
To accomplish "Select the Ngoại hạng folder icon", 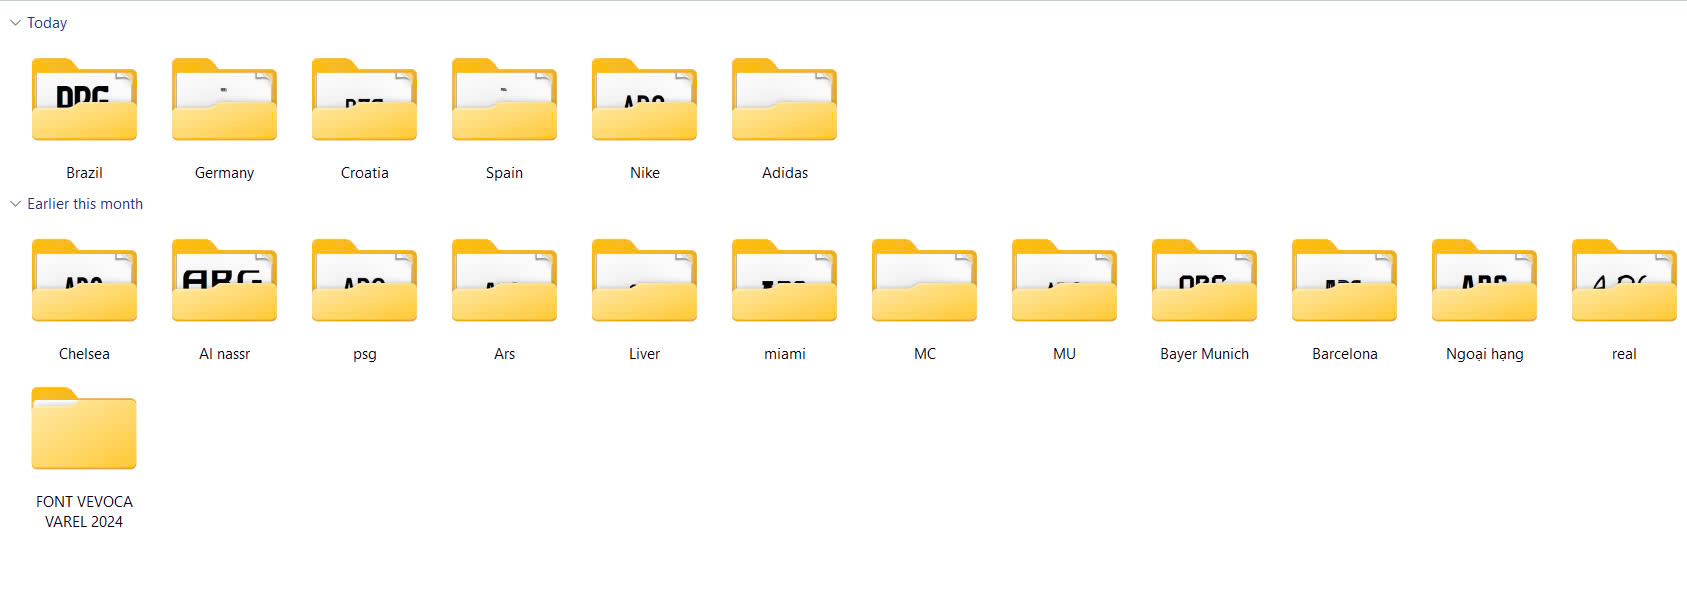I will [x=1484, y=280].
